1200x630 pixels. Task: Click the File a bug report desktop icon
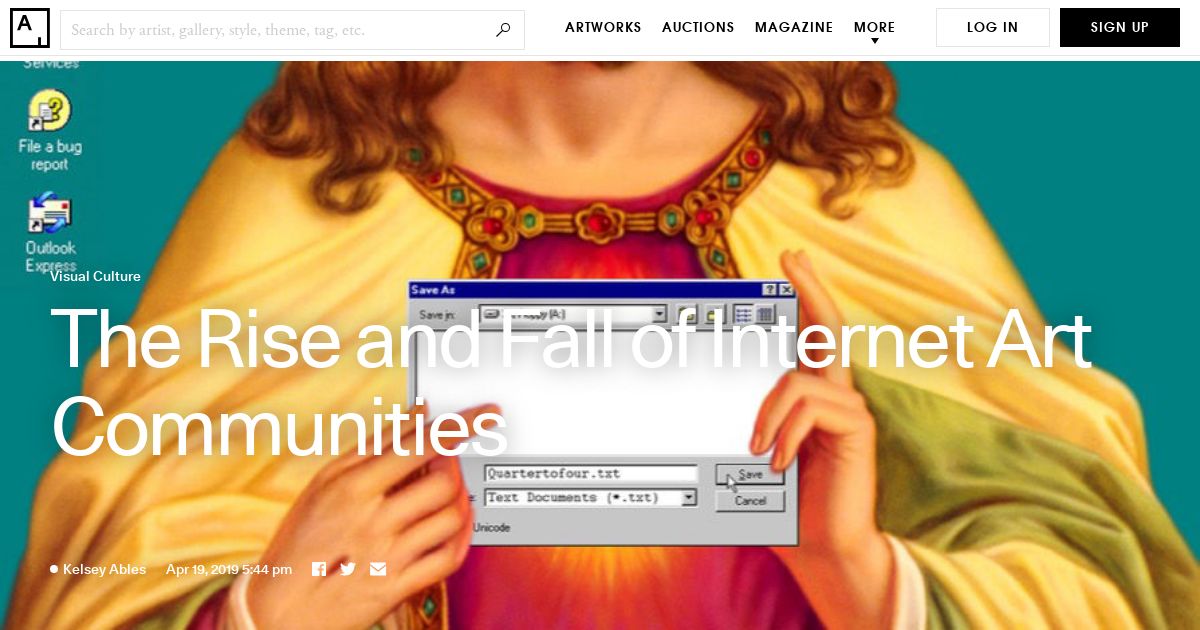(50, 131)
